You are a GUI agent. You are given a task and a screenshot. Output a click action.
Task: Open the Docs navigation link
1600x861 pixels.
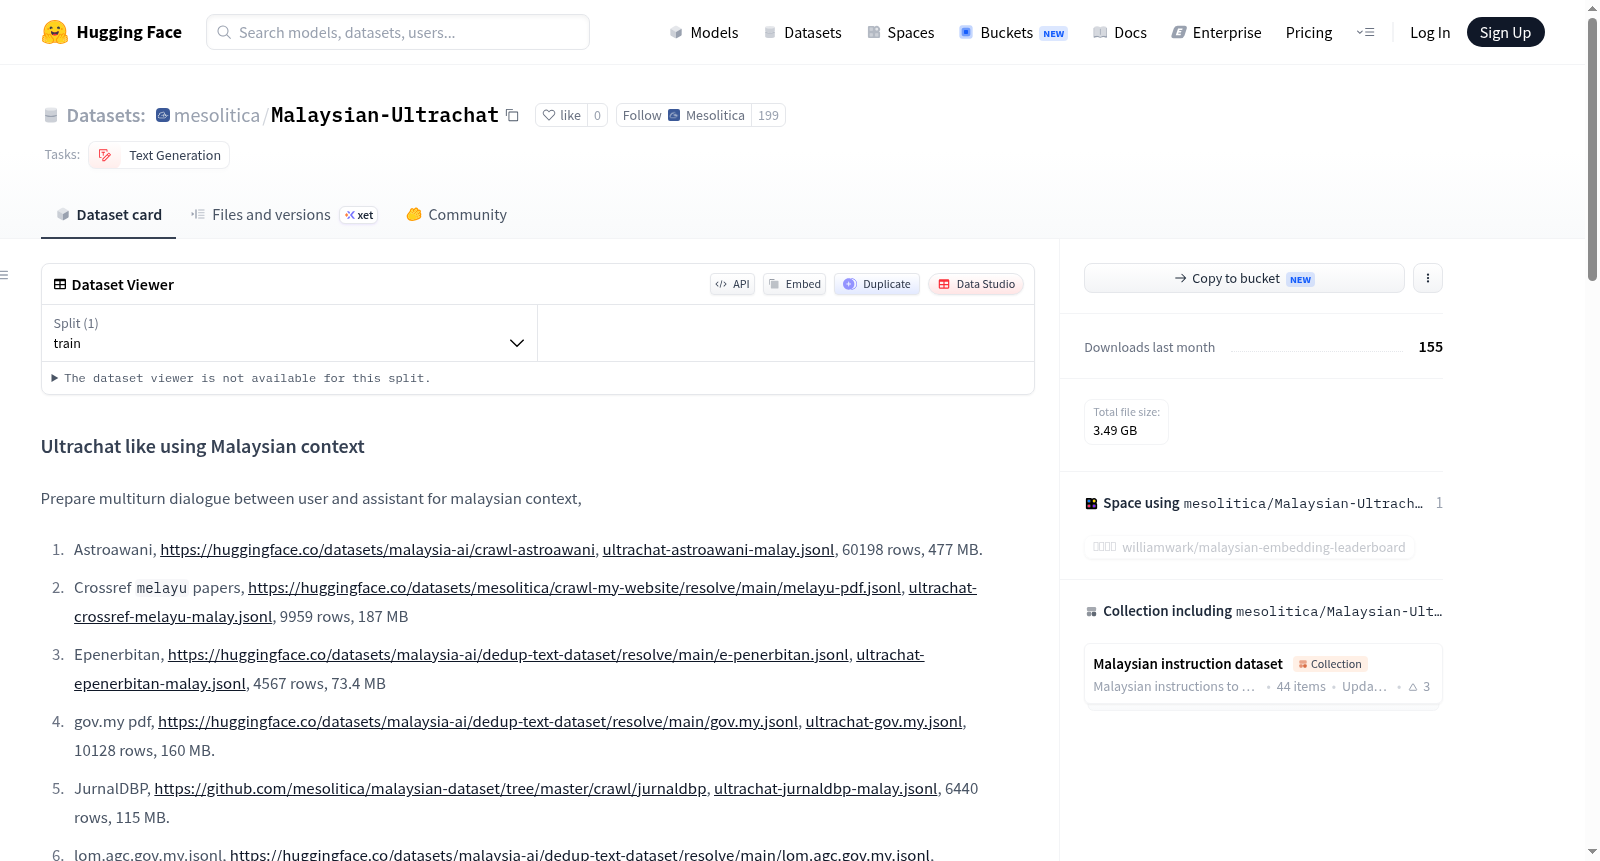pyautogui.click(x=1119, y=32)
